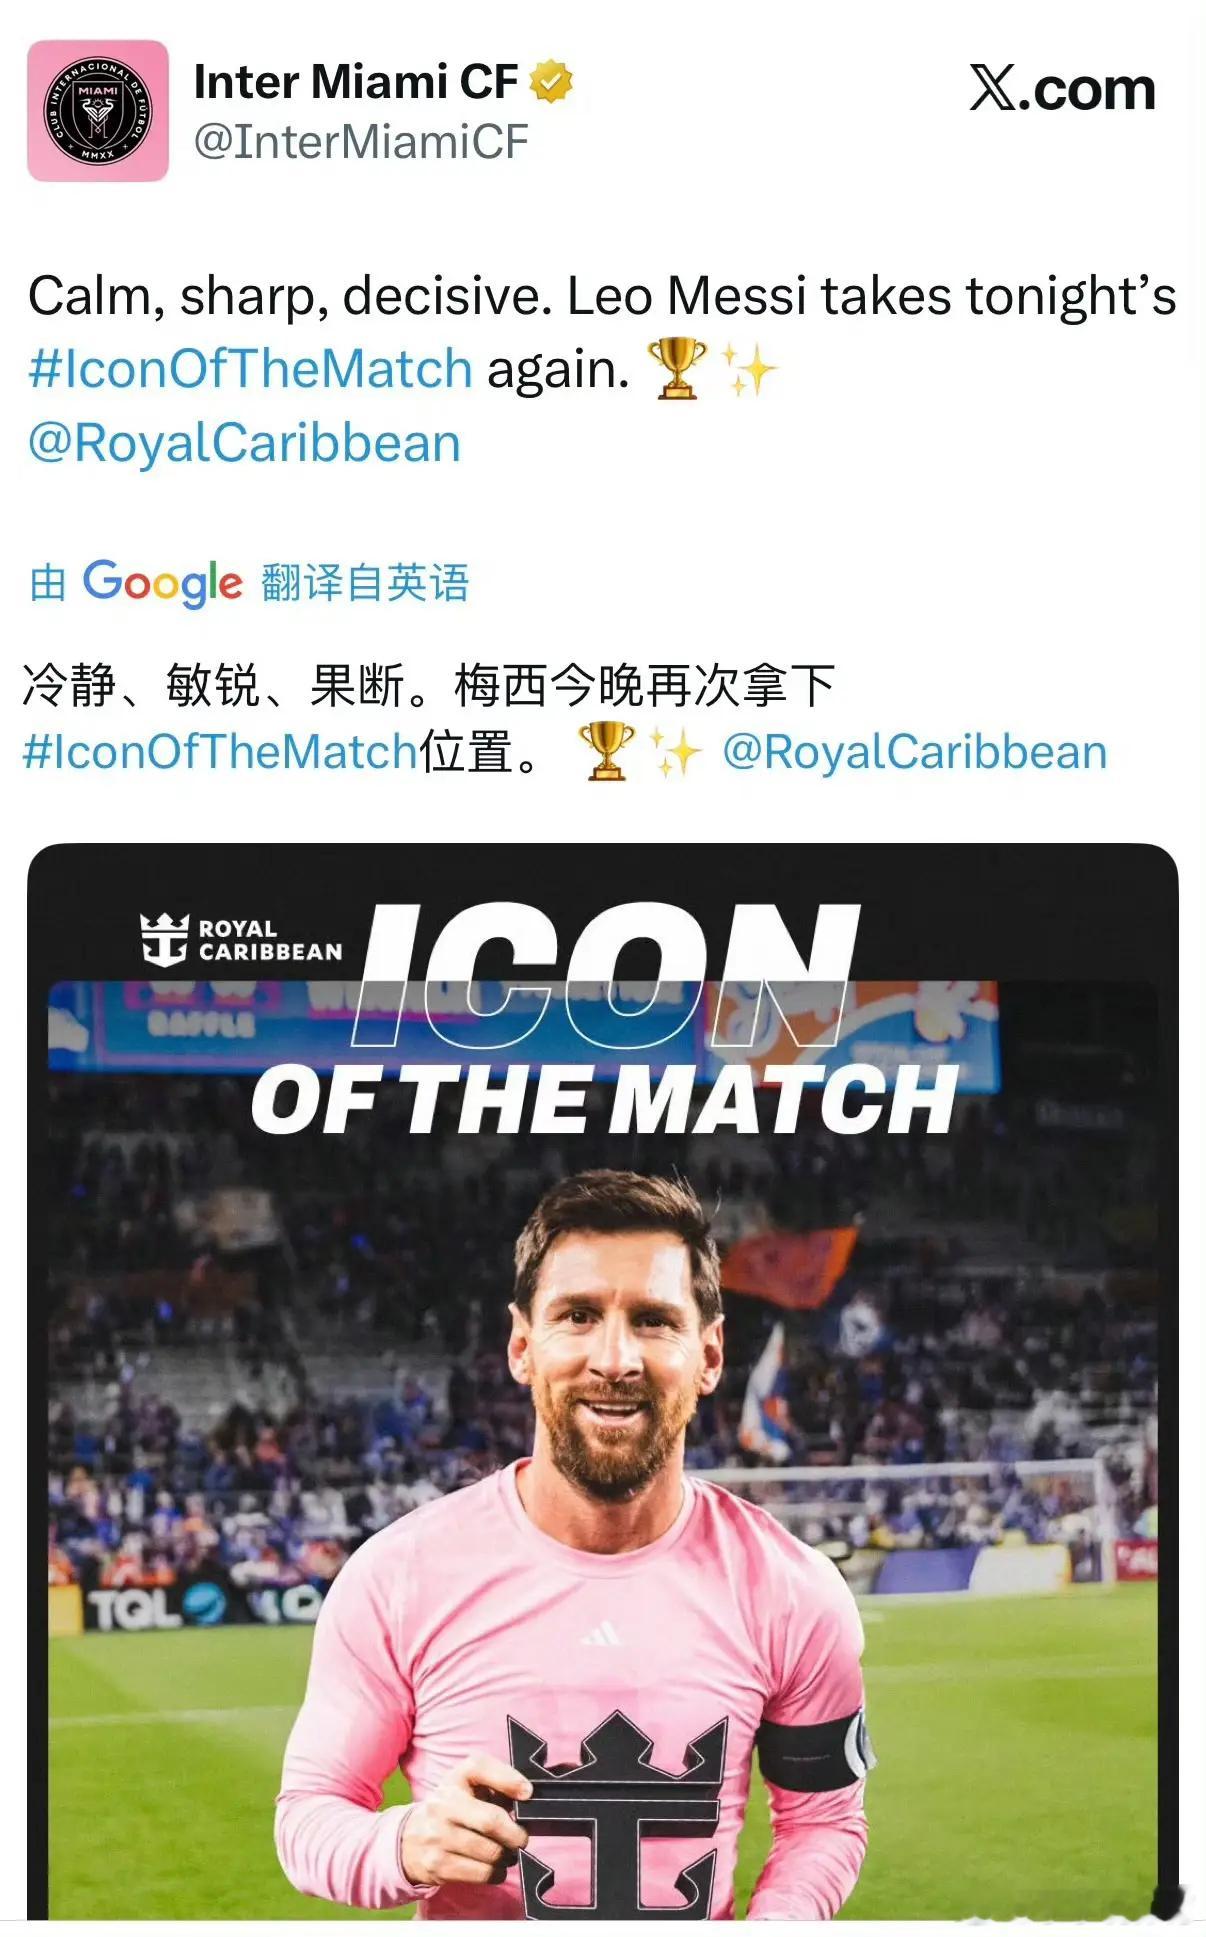Open the @RoyalCaribbean mention in English tweet
The height and width of the screenshot is (1937, 1206).
click(244, 443)
